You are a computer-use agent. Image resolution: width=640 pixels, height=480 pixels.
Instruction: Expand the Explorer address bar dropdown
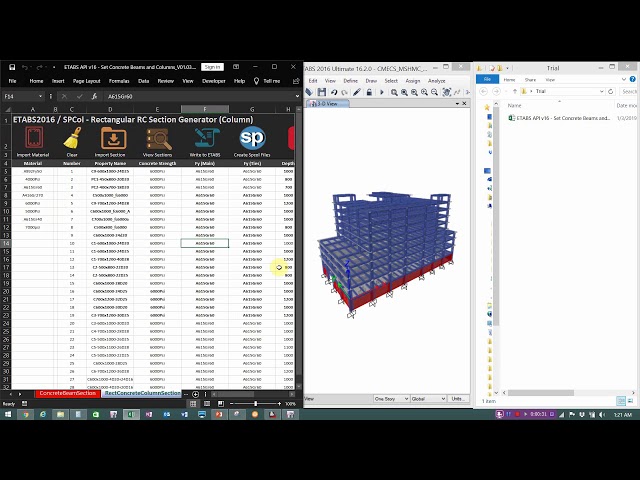click(x=602, y=91)
